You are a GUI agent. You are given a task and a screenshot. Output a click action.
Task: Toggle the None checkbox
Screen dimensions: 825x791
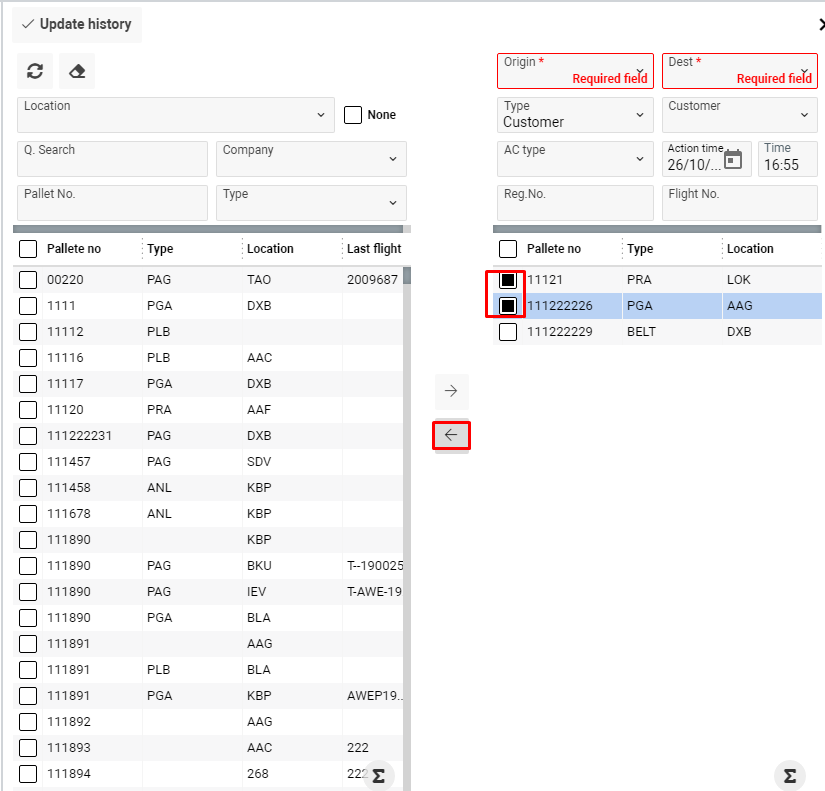353,115
